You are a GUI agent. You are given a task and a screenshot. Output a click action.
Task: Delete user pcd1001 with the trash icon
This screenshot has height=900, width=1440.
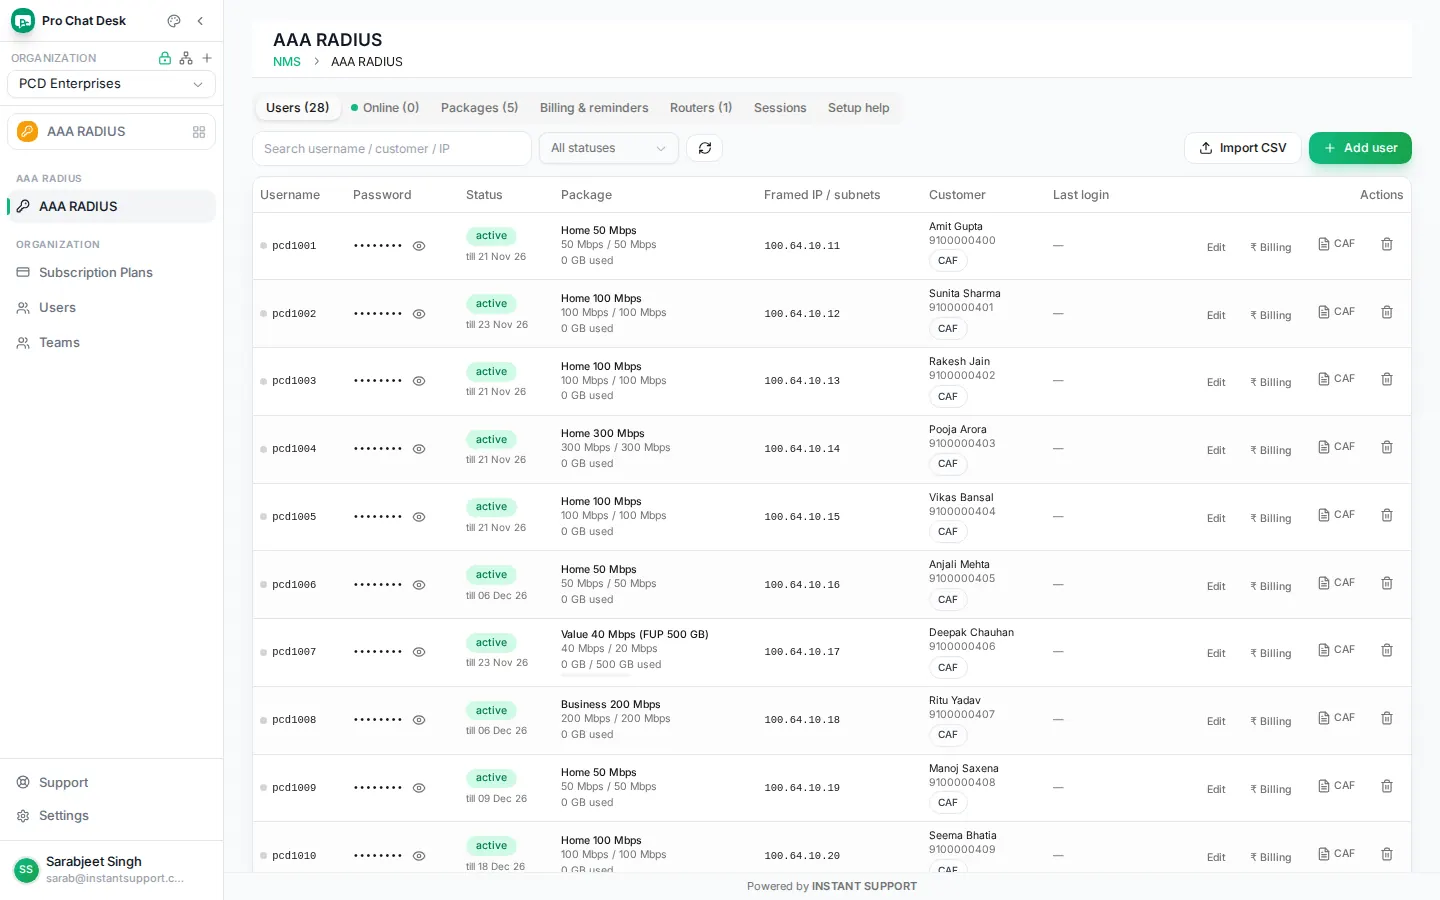[1387, 244]
